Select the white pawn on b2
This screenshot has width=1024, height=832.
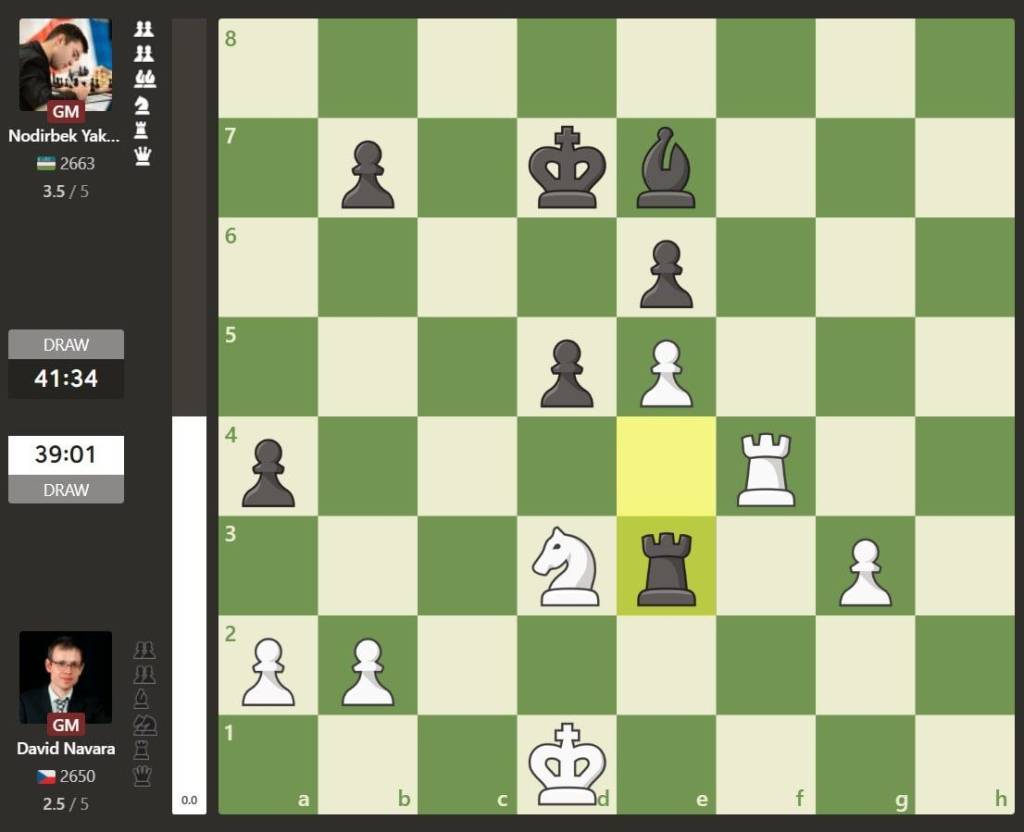(368, 665)
